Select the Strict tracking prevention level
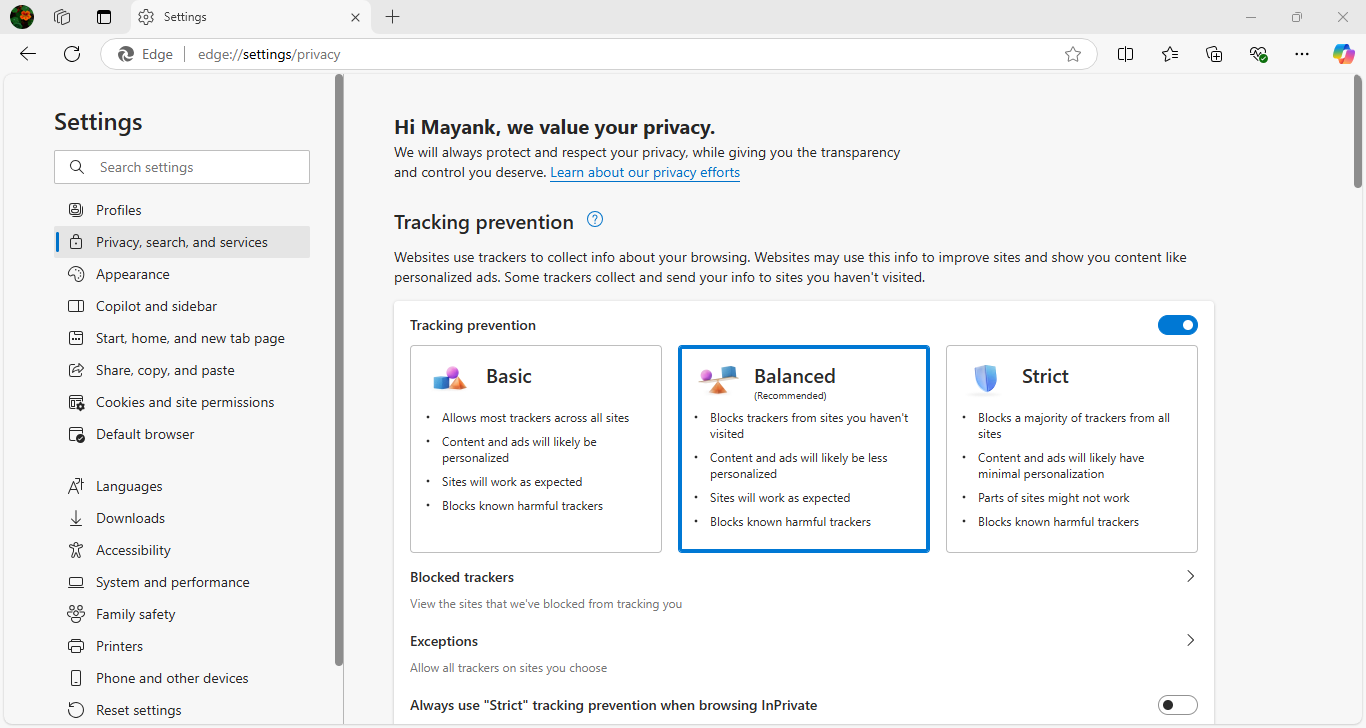The image size is (1366, 728). 1071,448
